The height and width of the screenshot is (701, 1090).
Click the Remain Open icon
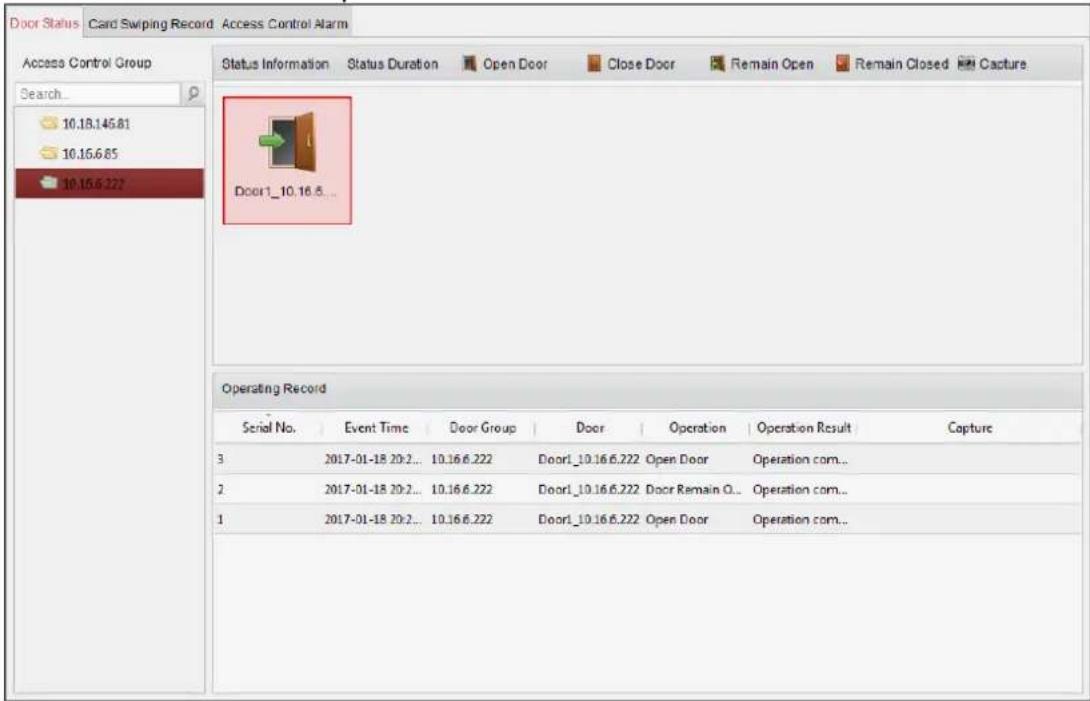(717, 64)
